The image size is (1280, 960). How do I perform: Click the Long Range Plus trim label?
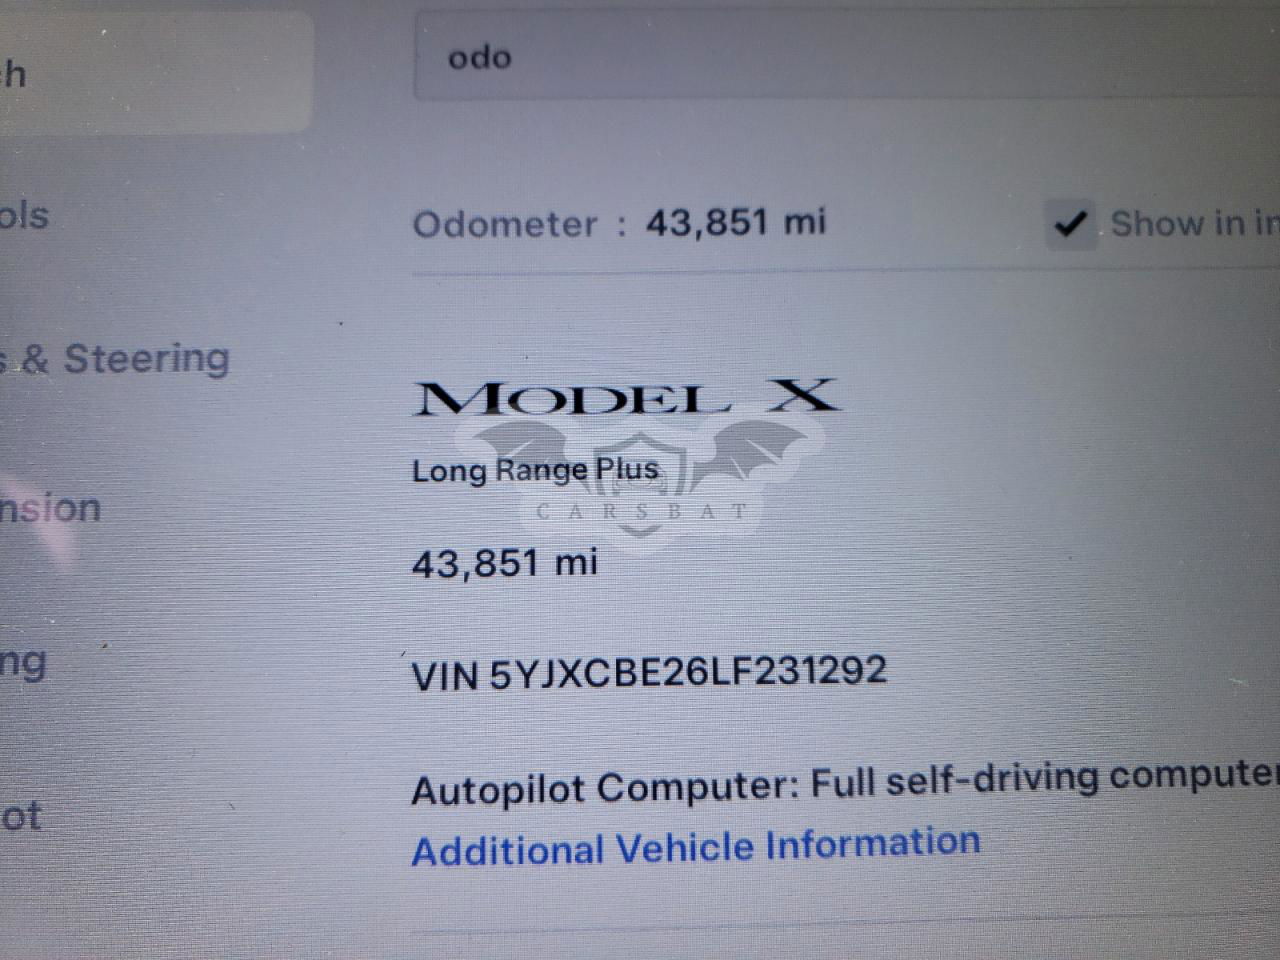pos(535,470)
